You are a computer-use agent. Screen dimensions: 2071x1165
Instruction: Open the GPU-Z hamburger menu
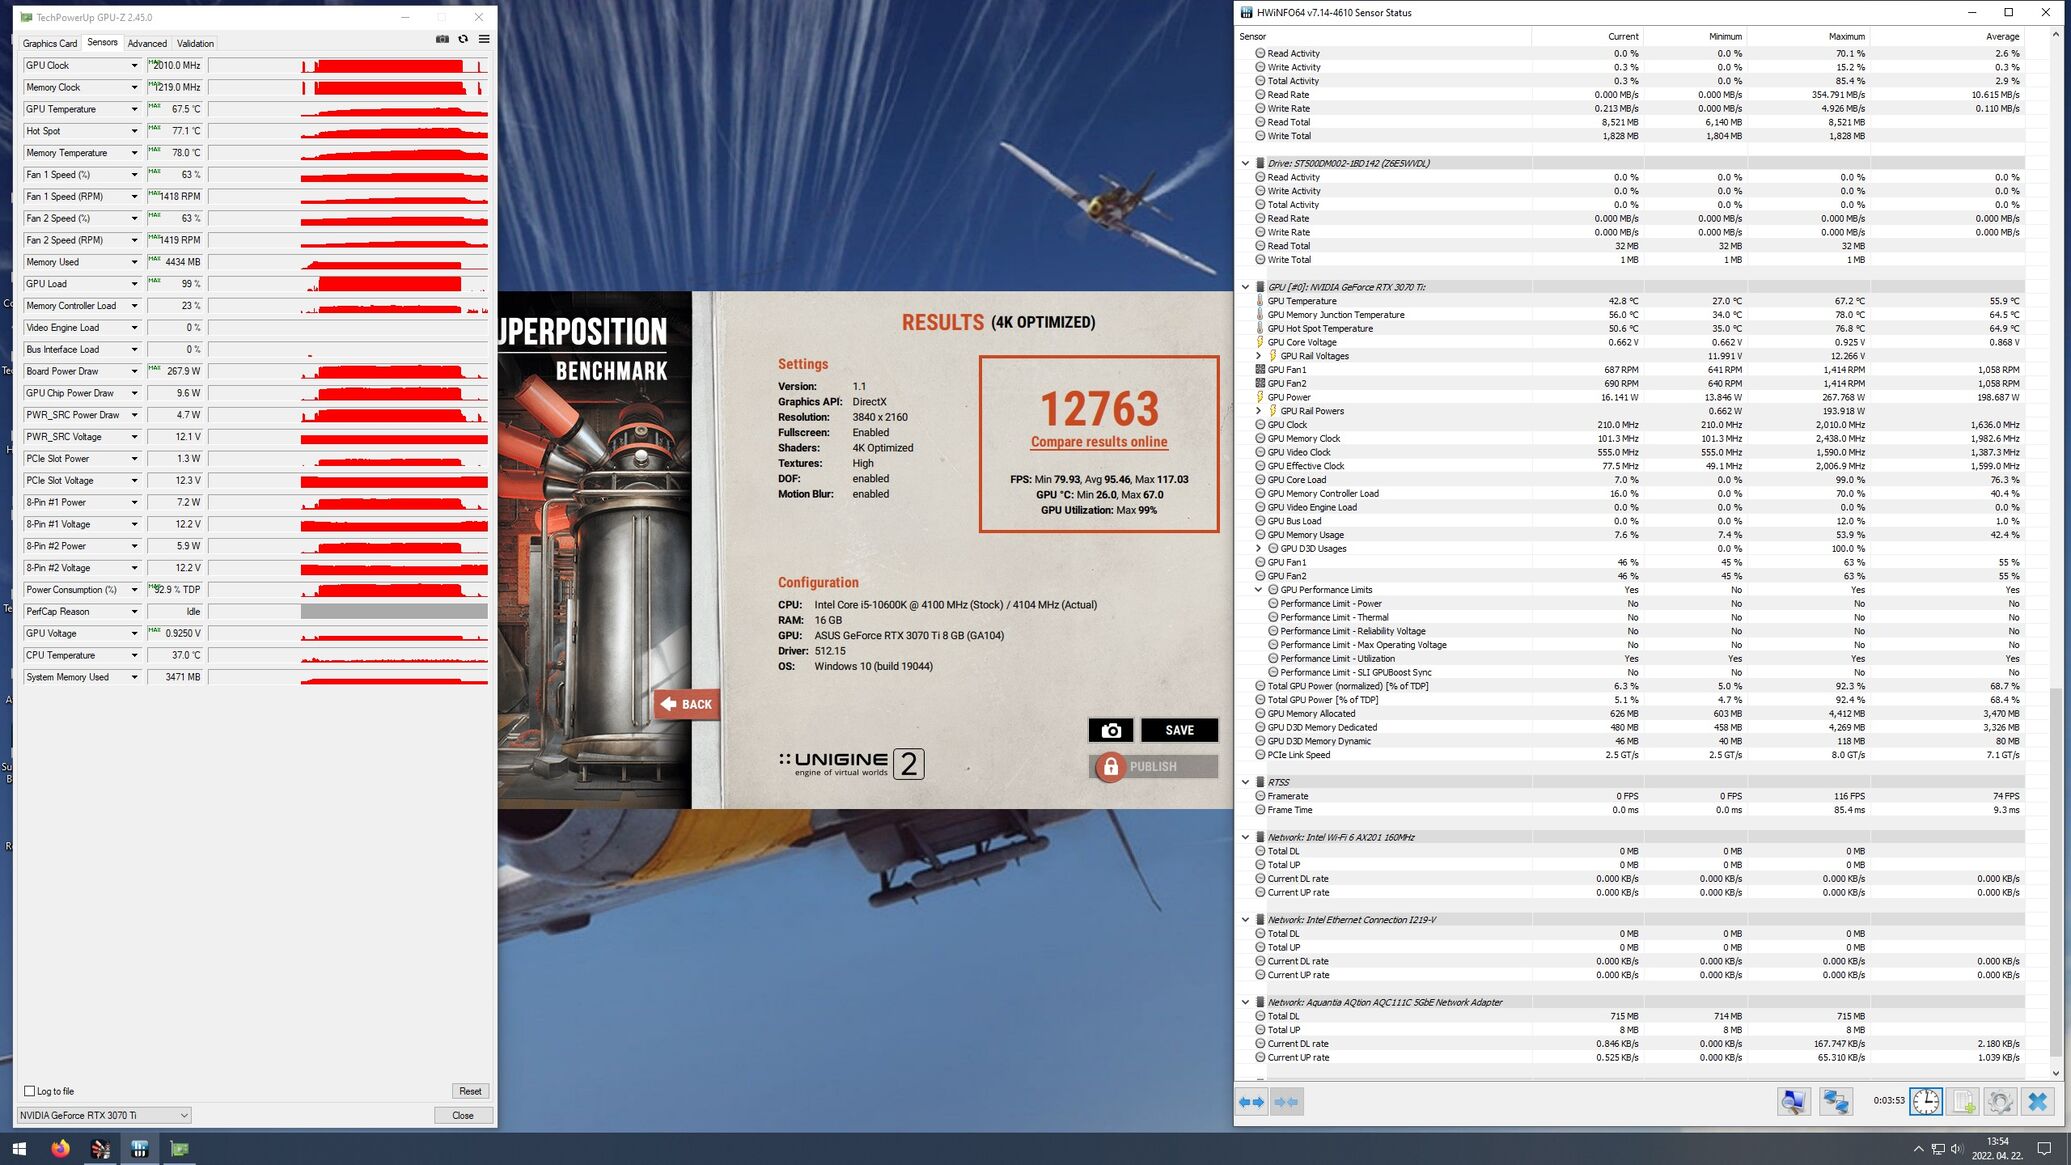tap(484, 39)
